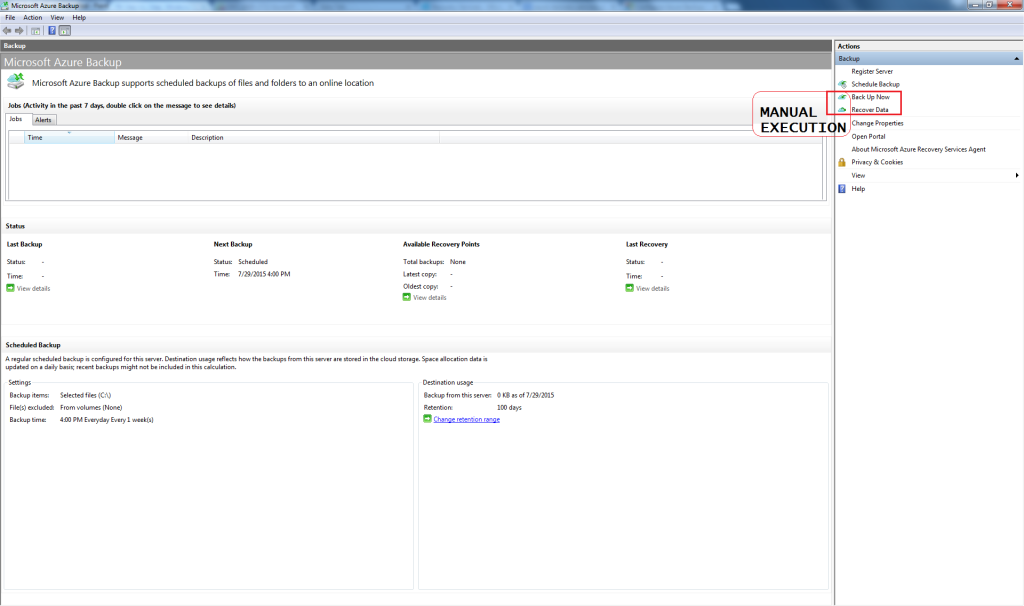The width and height of the screenshot is (1024, 606).
Task: Click the Privacy & Cookies lock icon
Action: point(842,162)
